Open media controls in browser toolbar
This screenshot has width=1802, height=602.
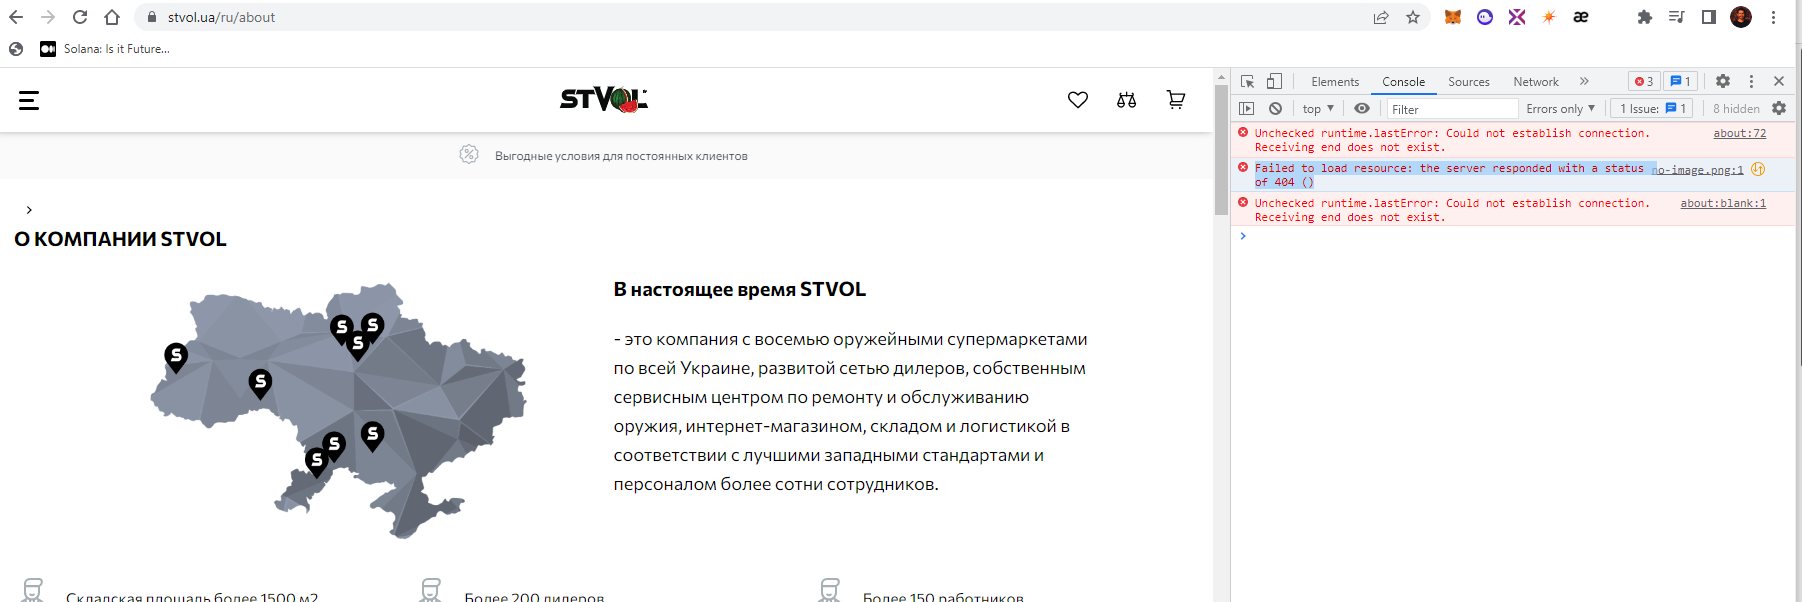tap(1677, 17)
